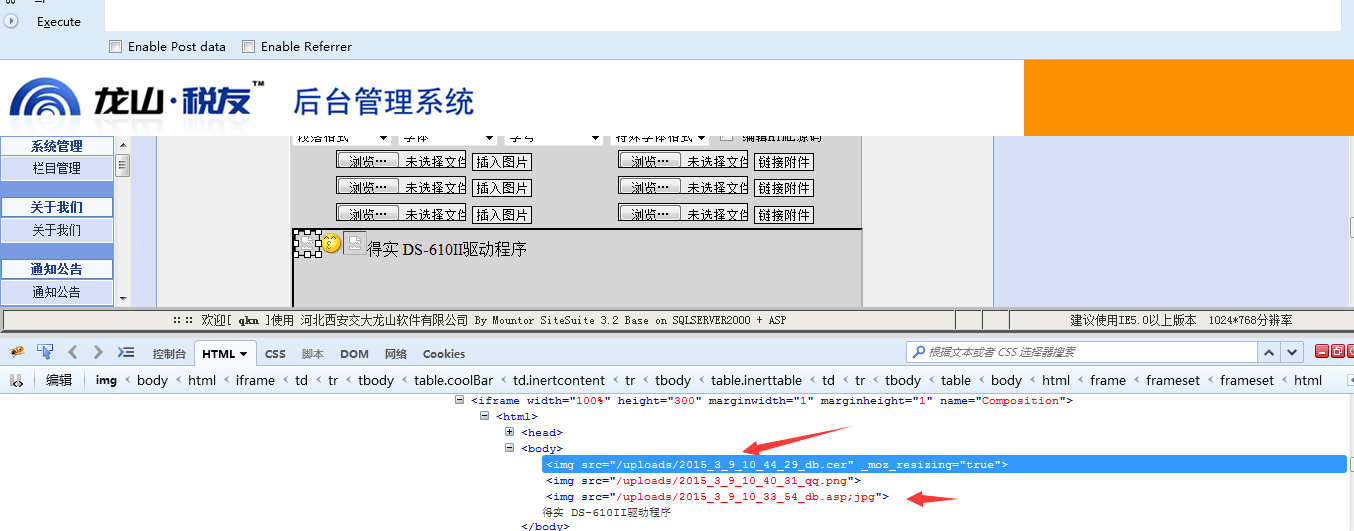The height and width of the screenshot is (531, 1354).
Task: Open the 字号 font size dropdown
Action: tap(553, 138)
